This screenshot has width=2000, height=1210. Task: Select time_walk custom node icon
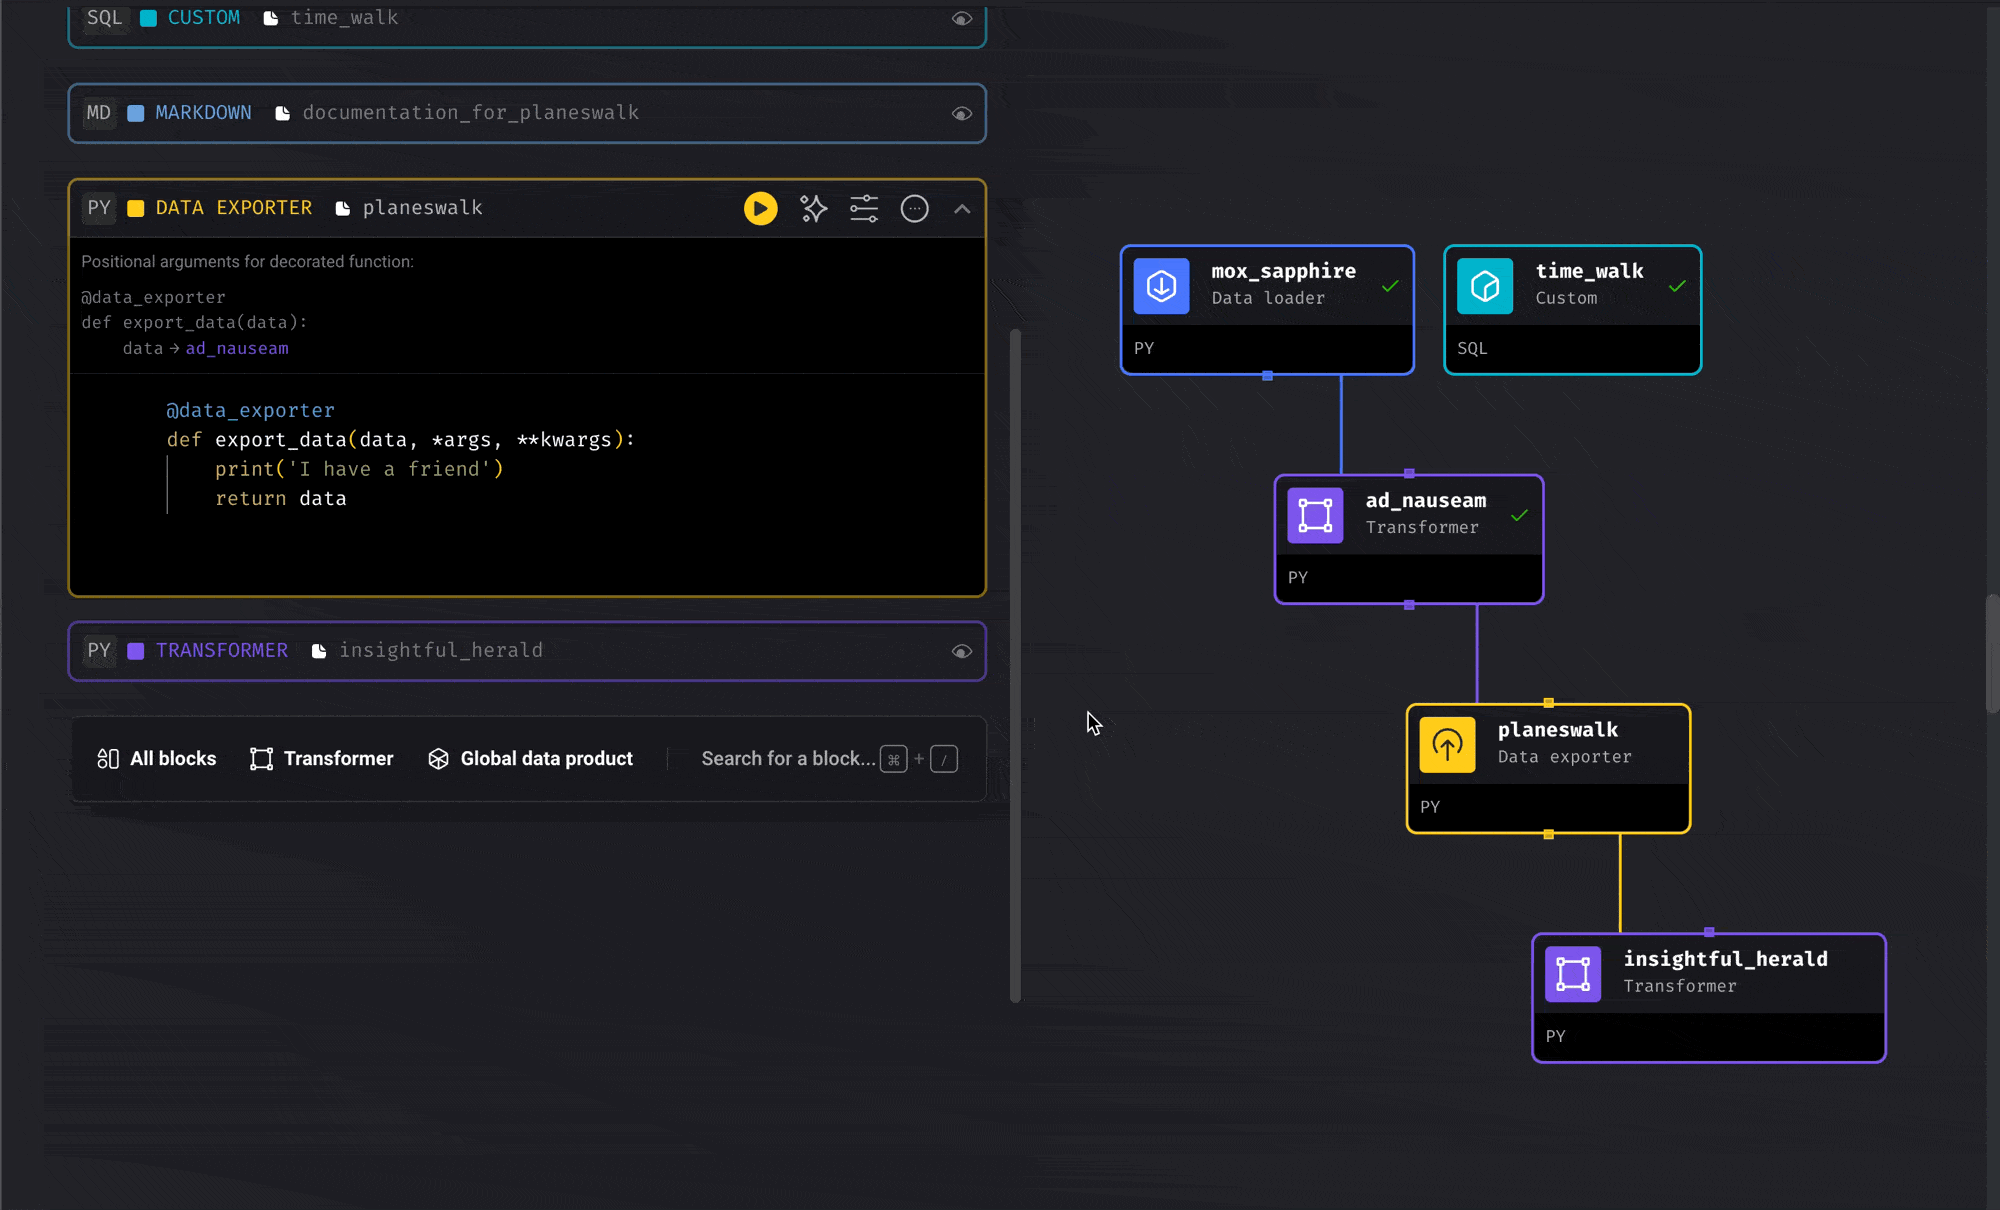pos(1485,286)
